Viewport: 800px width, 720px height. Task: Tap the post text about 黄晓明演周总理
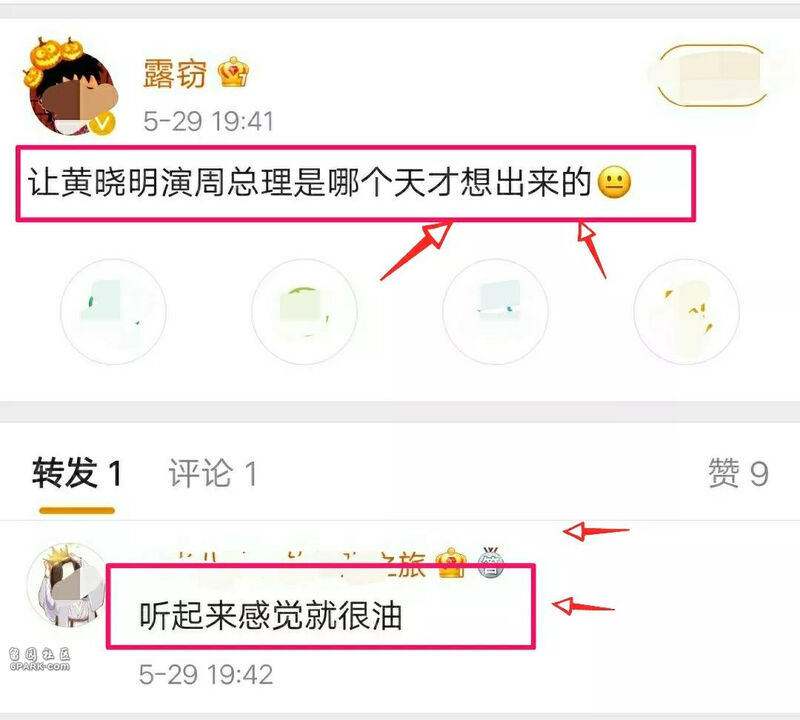pyautogui.click(x=309, y=183)
